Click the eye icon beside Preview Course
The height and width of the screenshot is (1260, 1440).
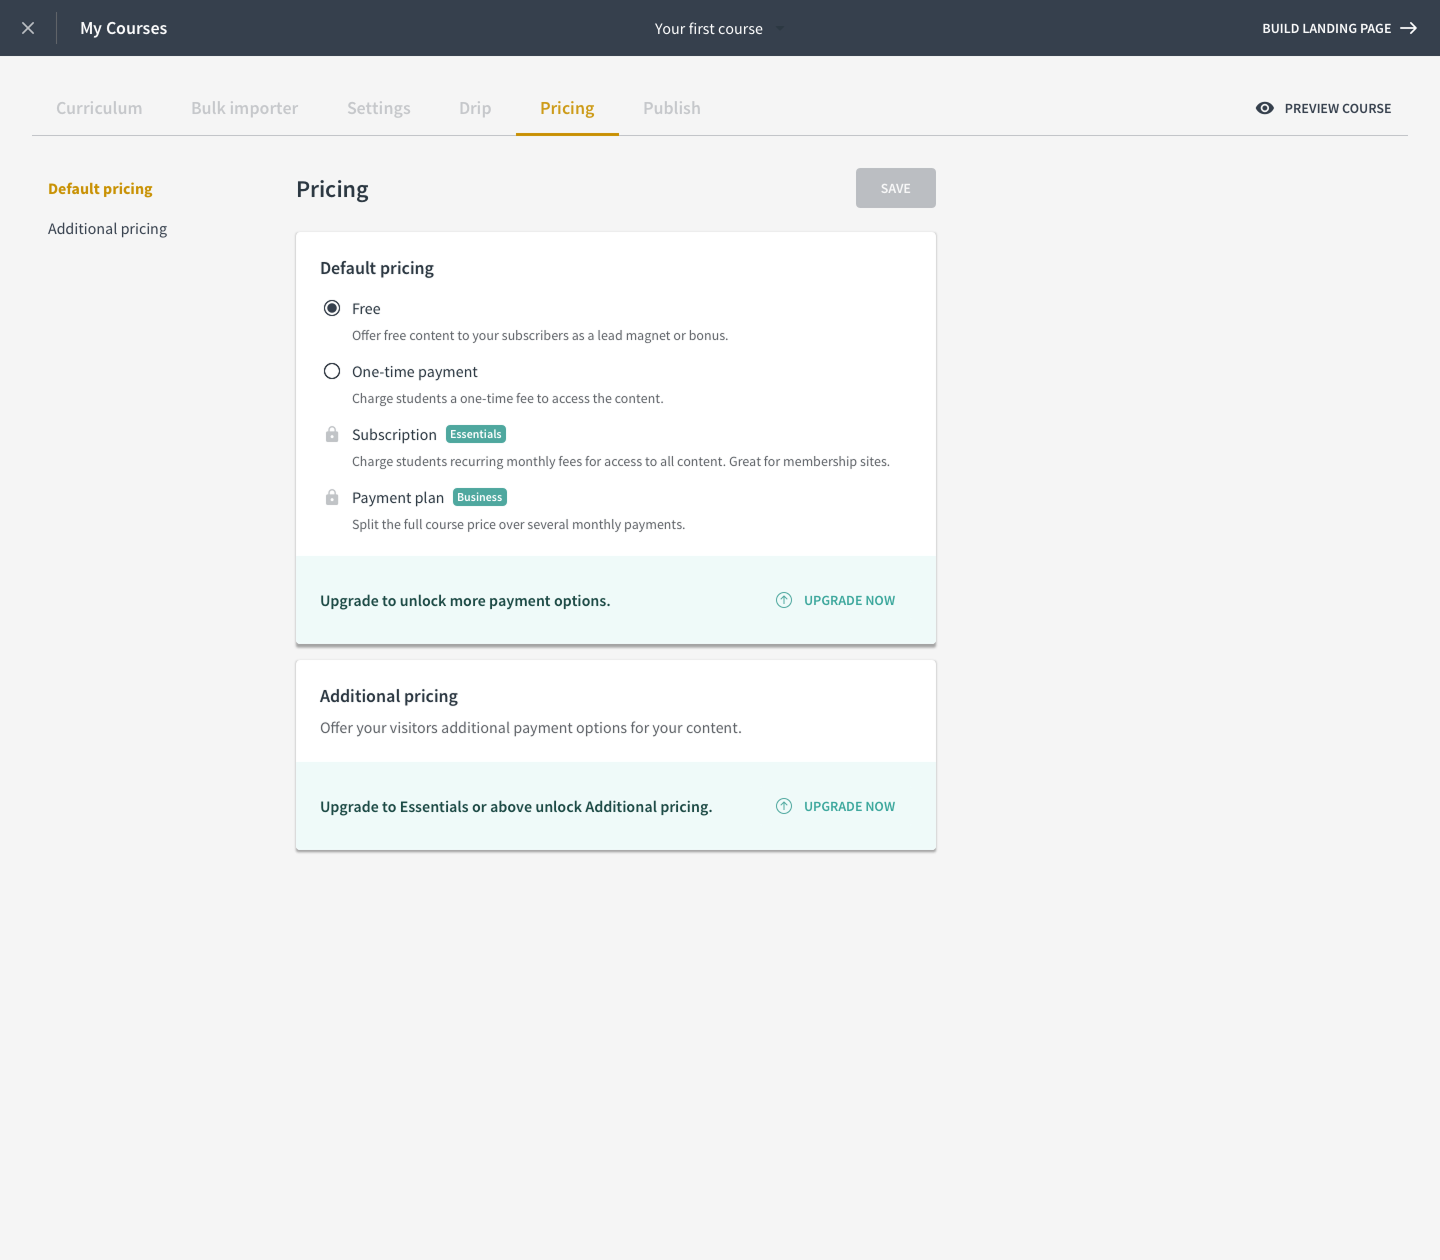click(1265, 108)
